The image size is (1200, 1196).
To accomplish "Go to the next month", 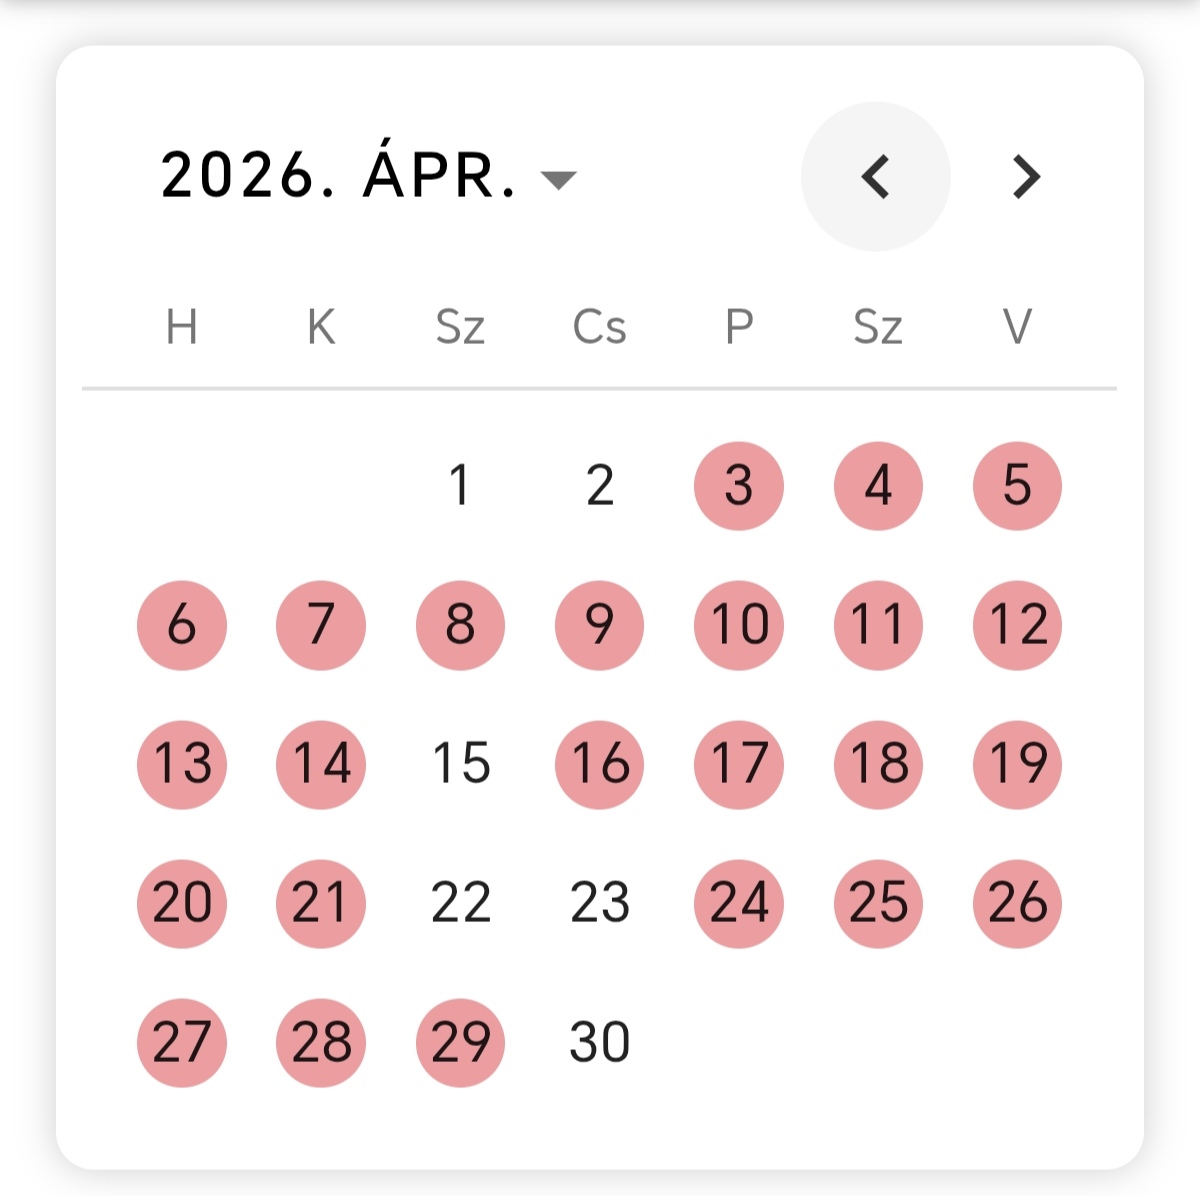I will [x=1026, y=177].
